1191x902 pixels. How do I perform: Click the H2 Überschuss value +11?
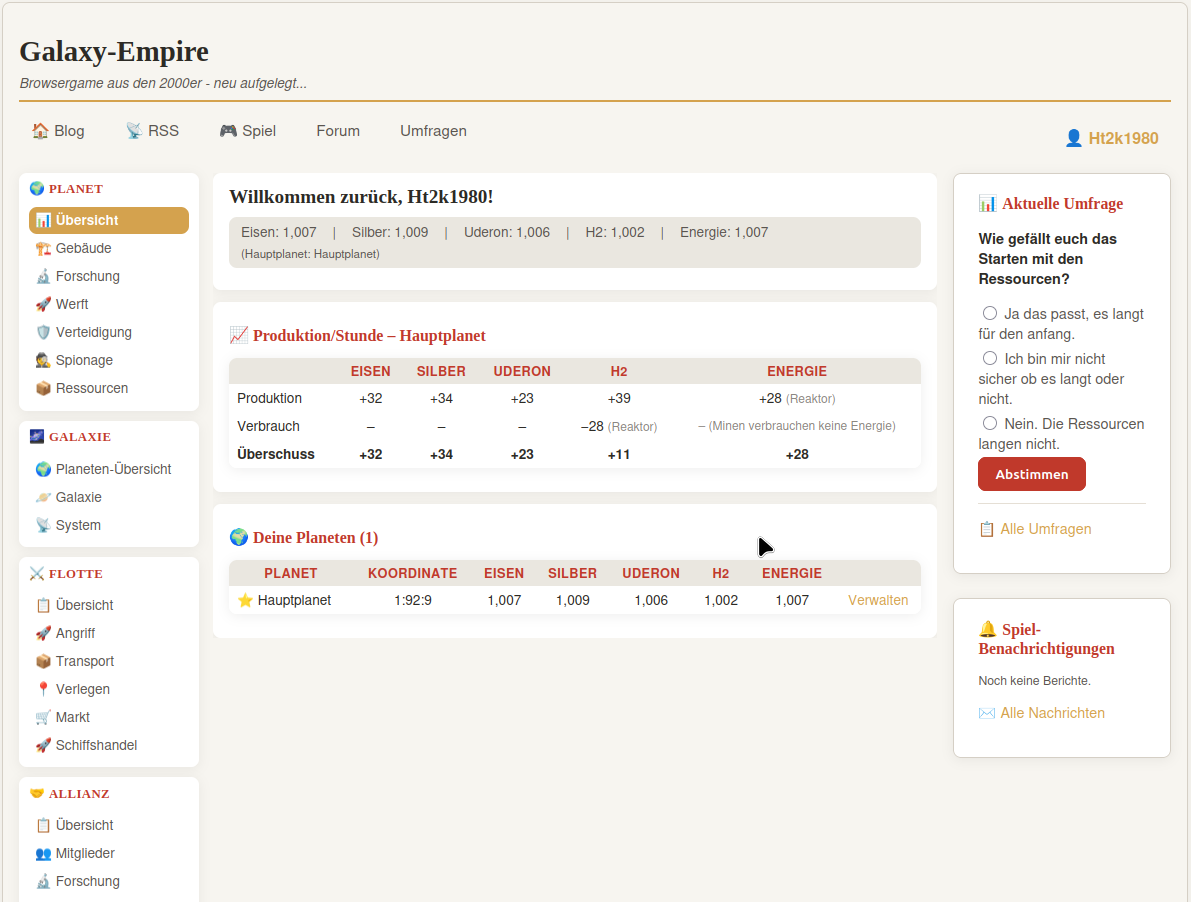[x=618, y=455]
